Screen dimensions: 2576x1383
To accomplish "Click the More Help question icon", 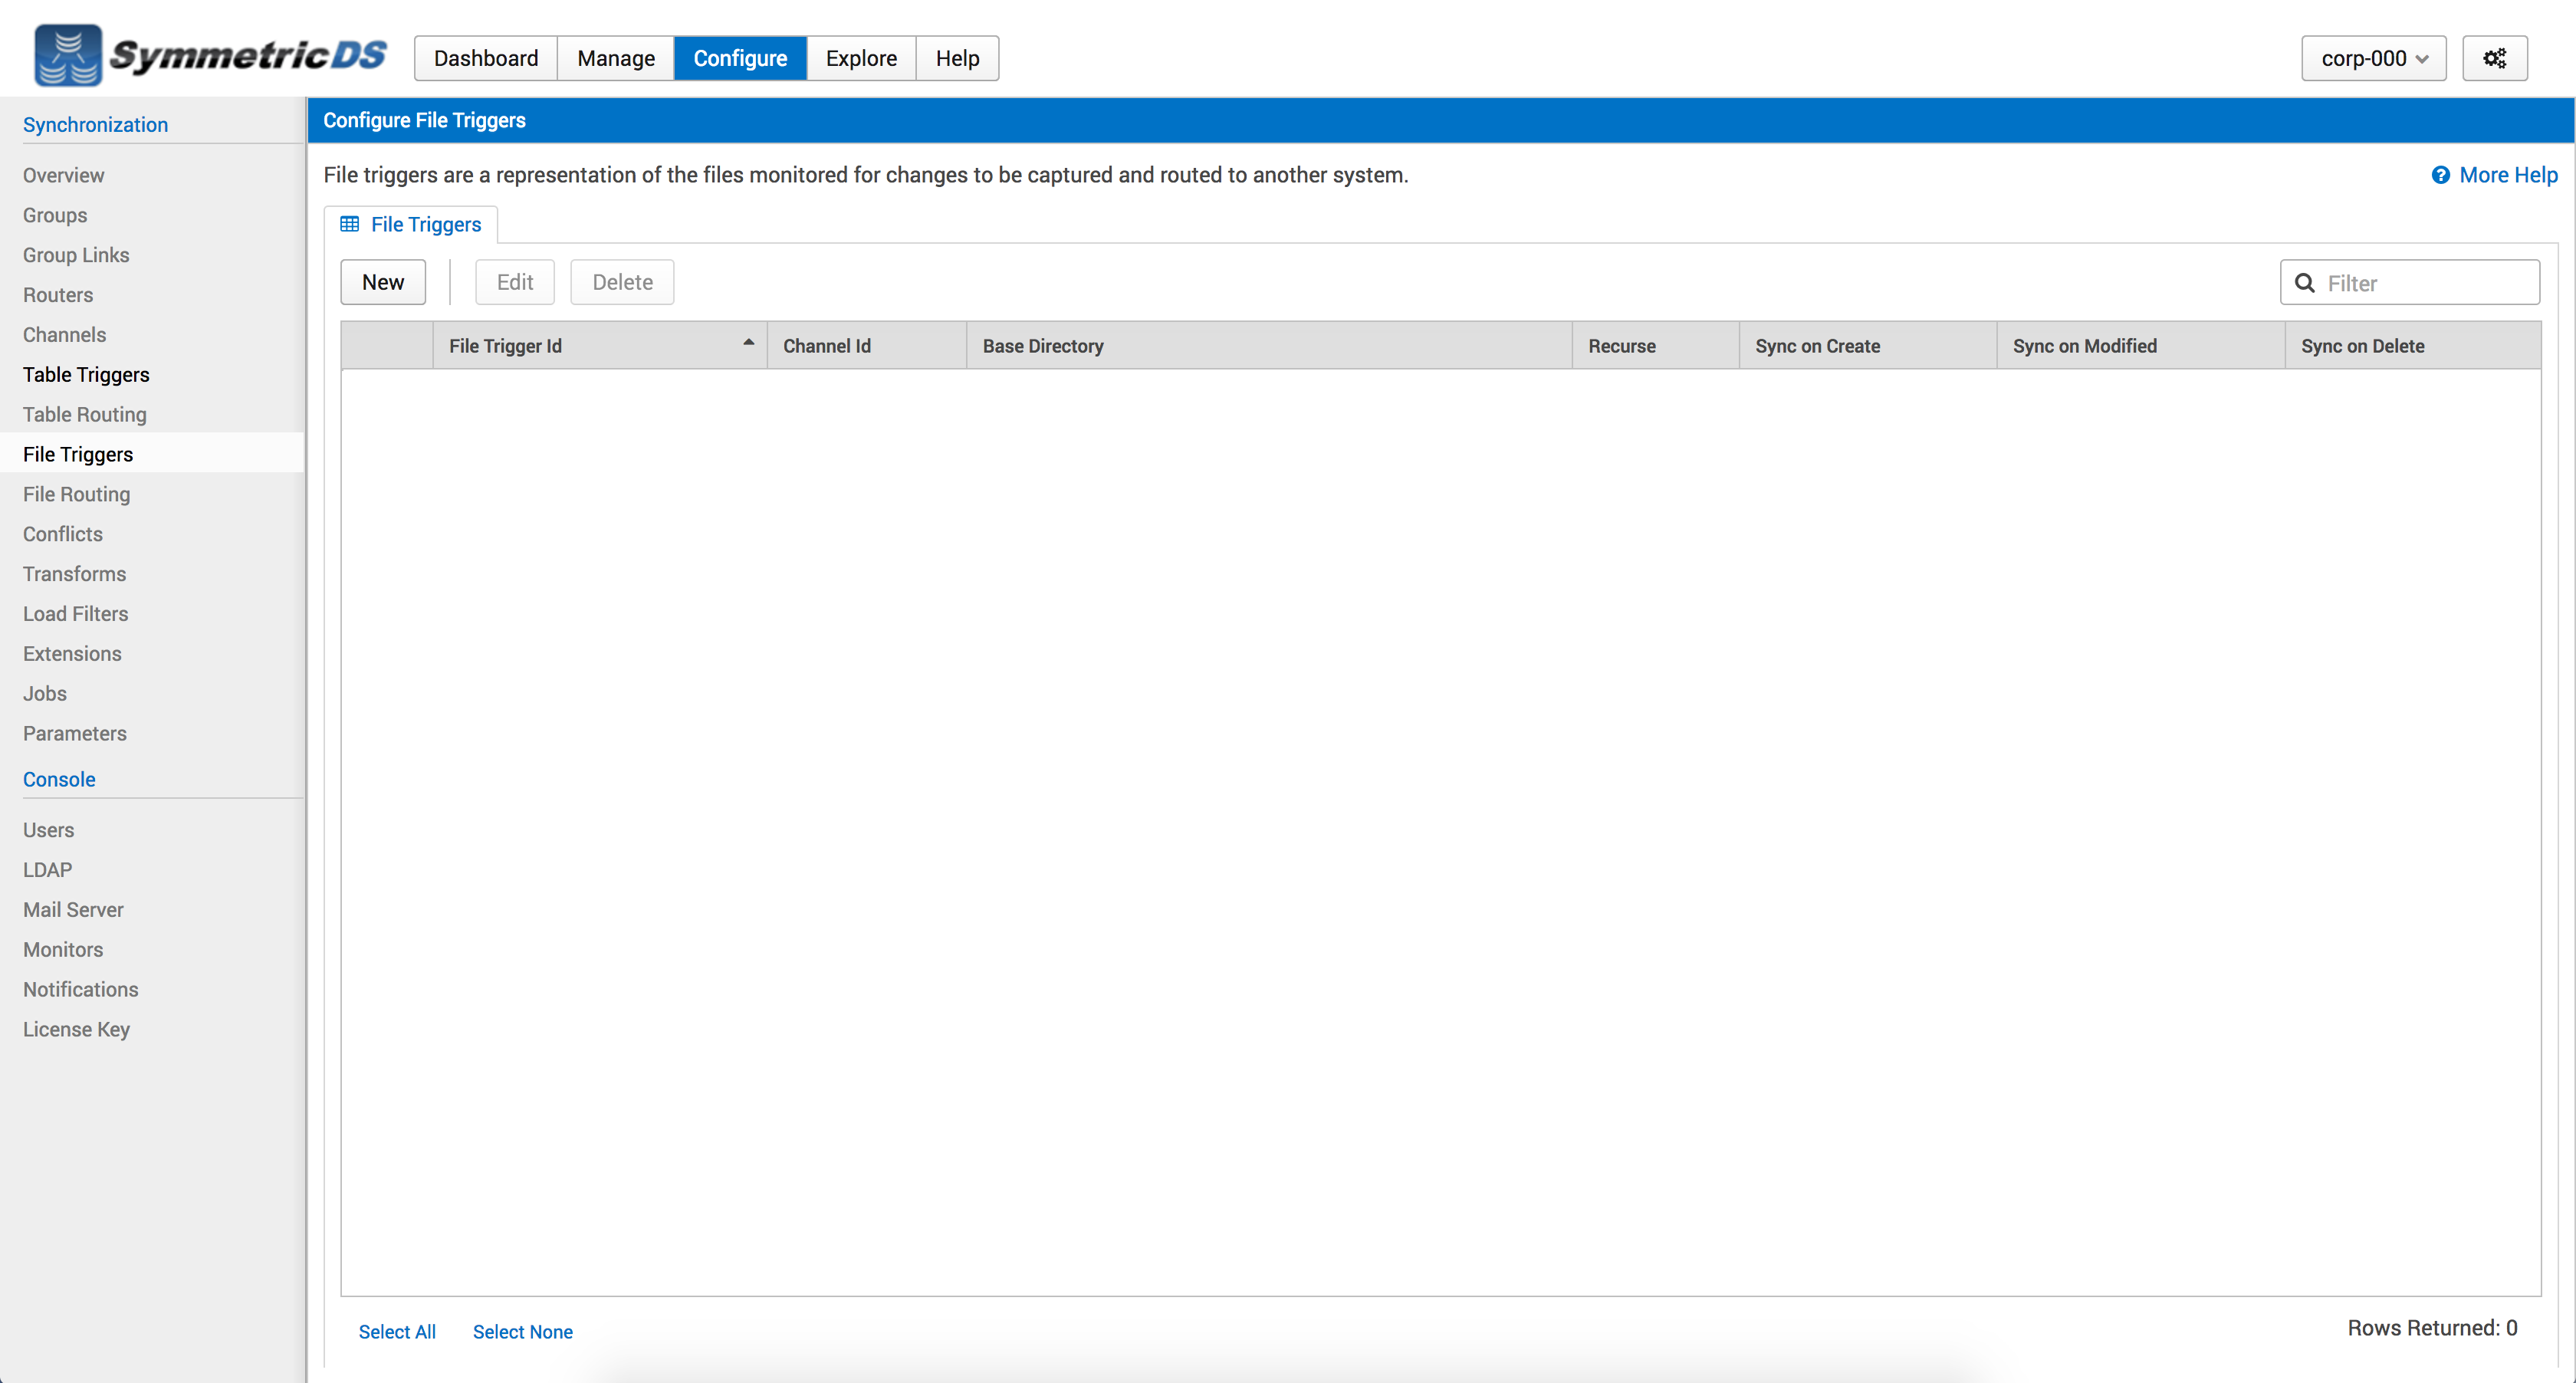I will point(2440,175).
